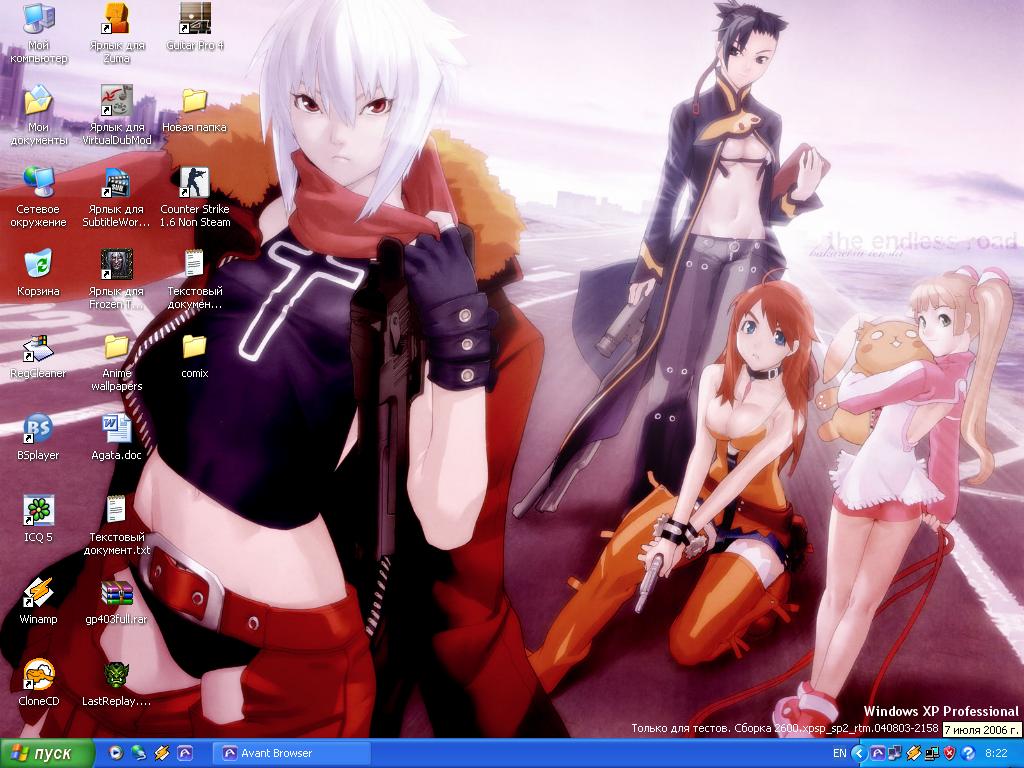The height and width of the screenshot is (768, 1024).
Task: Click the Winamp lightning tray icon
Action: [x=914, y=754]
